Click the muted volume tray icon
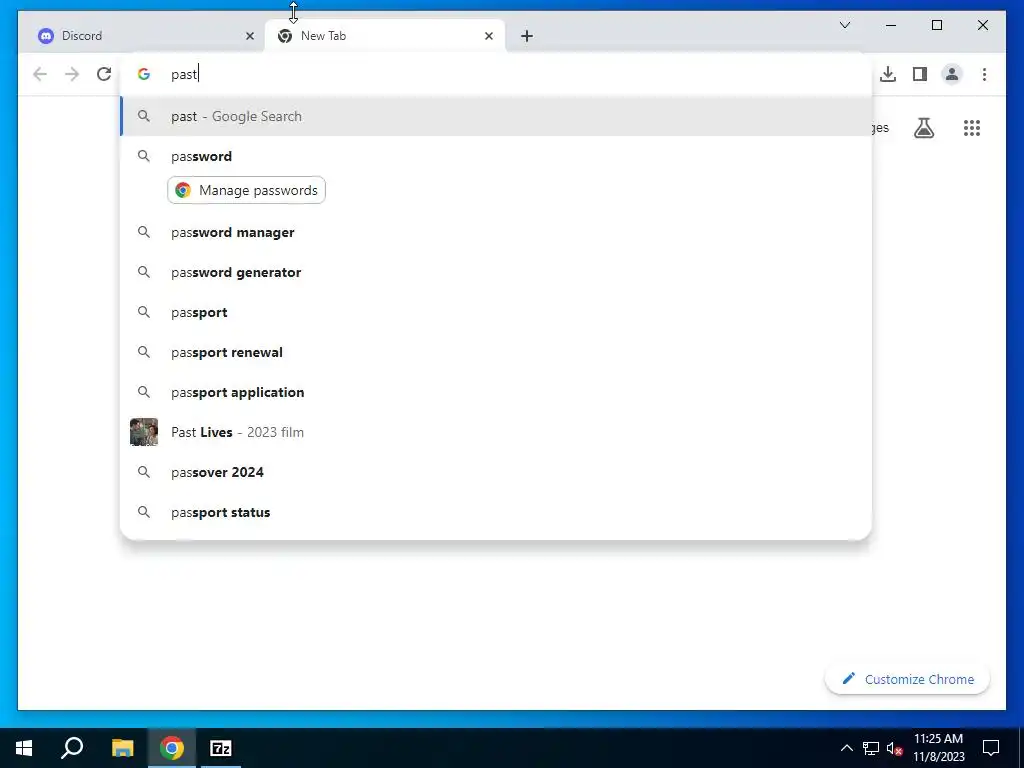1024x768 pixels. [894, 748]
